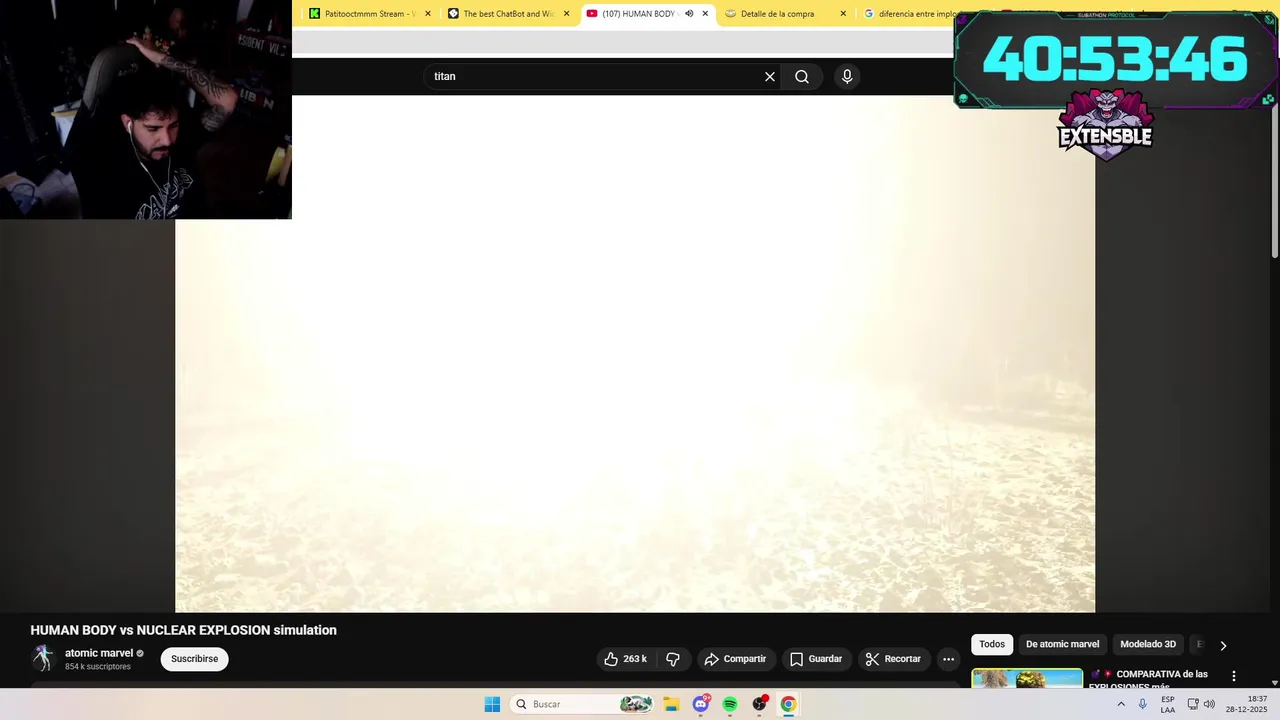Subscribe to atomic marvel with Suscribirse
The width and height of the screenshot is (1280, 720).
pos(194,659)
